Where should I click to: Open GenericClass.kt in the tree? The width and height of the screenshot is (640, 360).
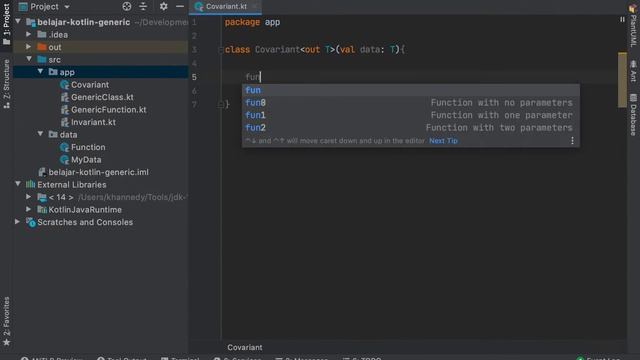point(102,97)
